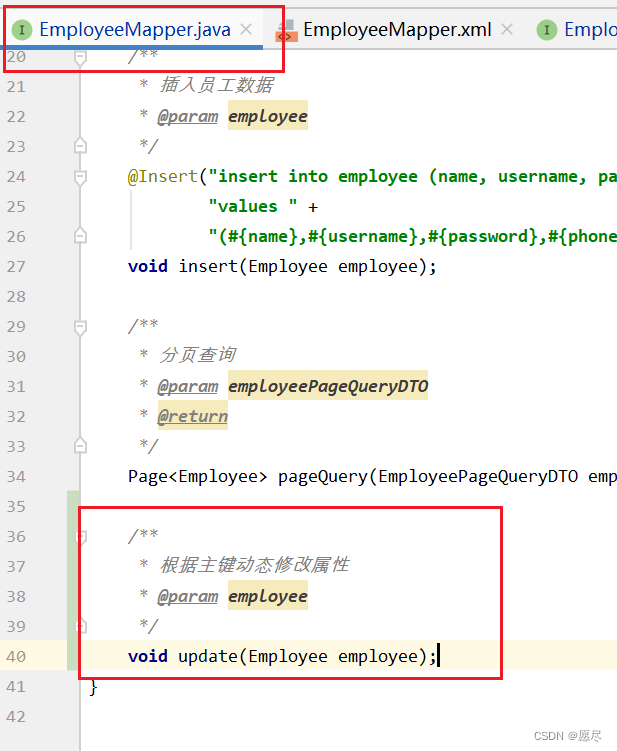
Task: Open the EmployeeMapper.xml tab
Action: (397, 30)
